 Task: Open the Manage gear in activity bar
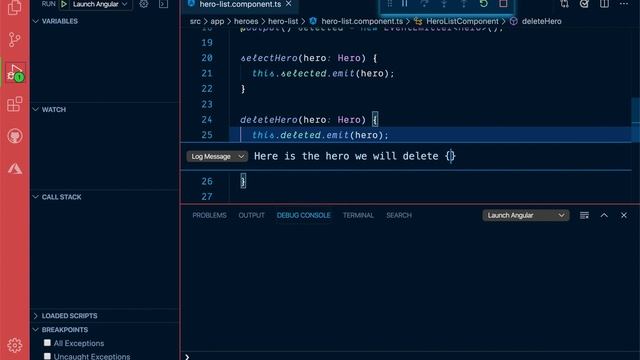[x=15, y=345]
